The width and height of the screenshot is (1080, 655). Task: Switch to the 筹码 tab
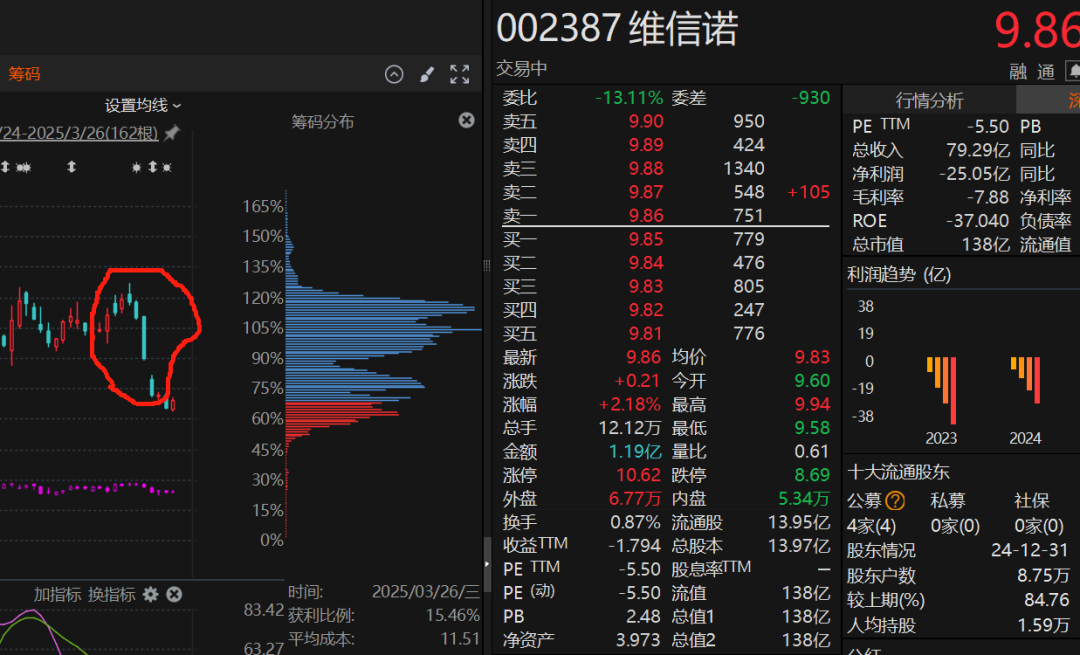coord(24,74)
